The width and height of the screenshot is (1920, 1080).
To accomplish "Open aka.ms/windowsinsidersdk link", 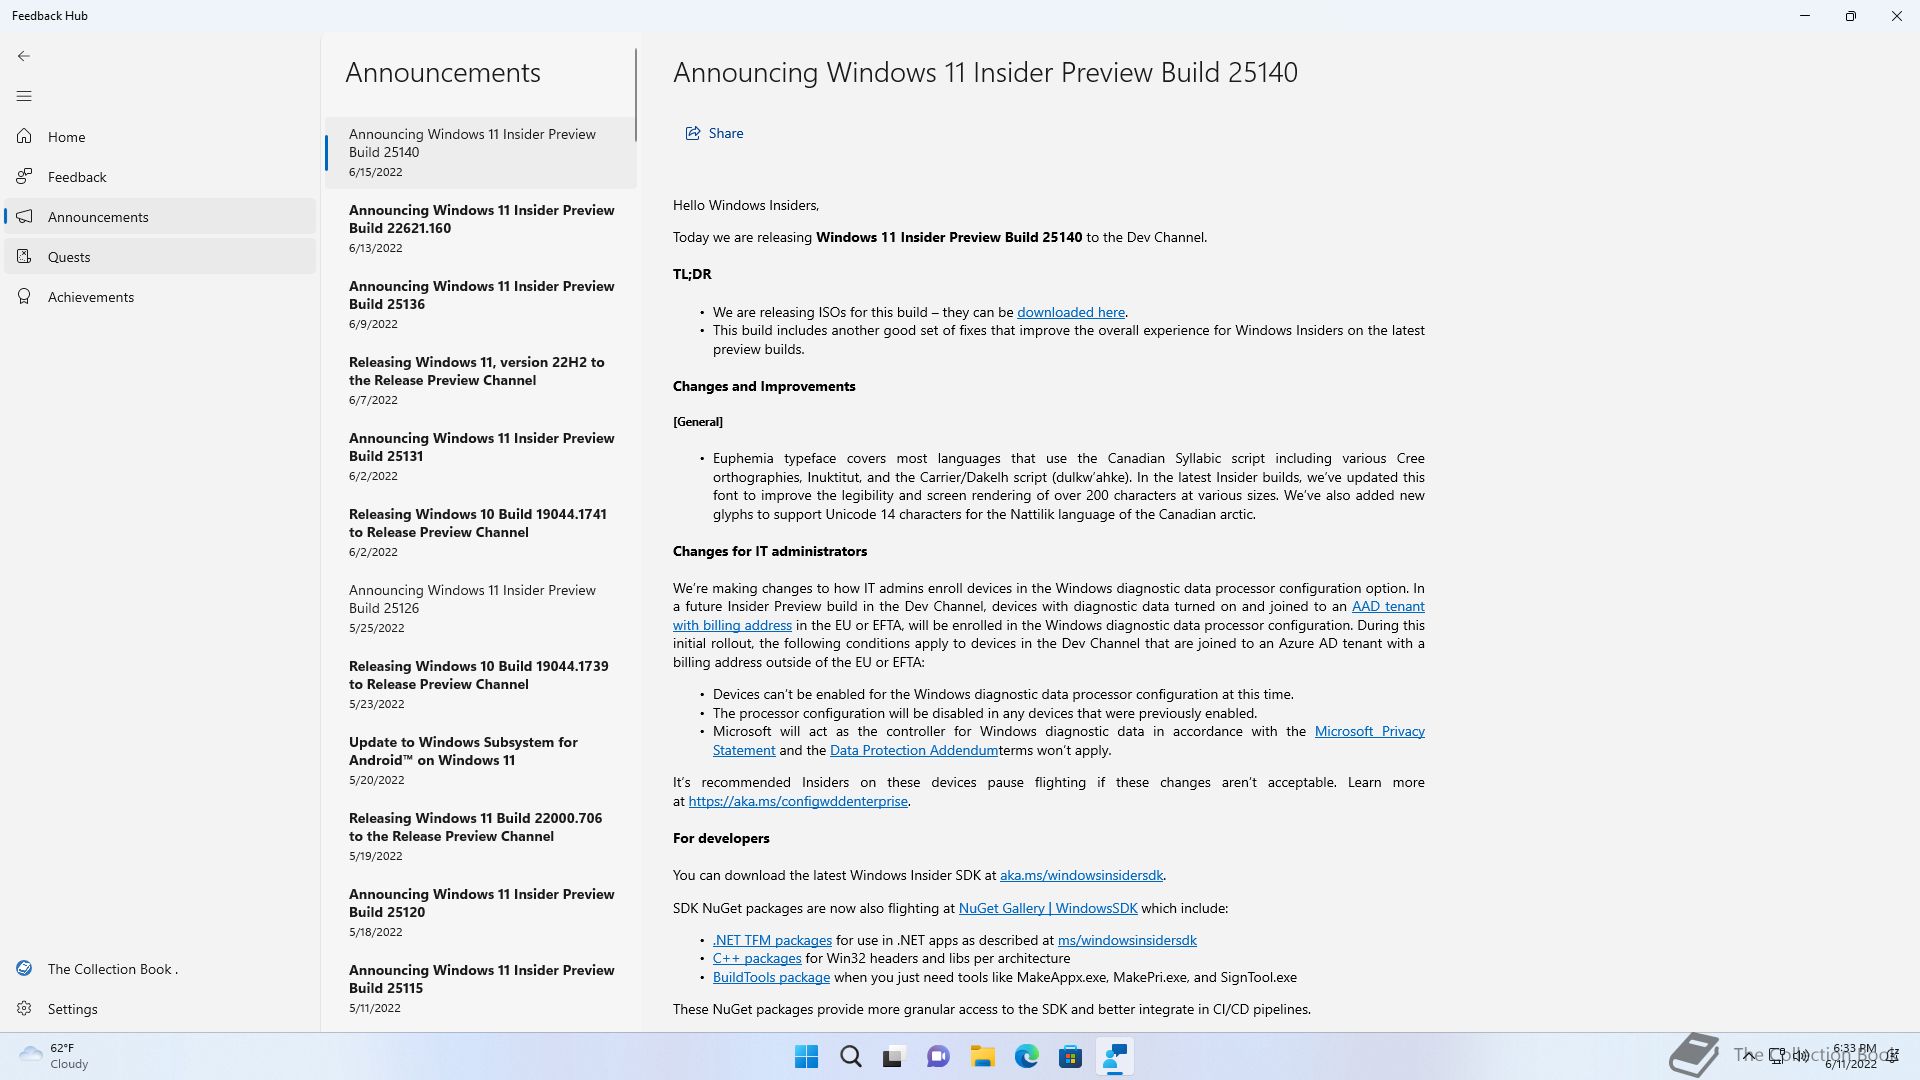I will (1081, 875).
